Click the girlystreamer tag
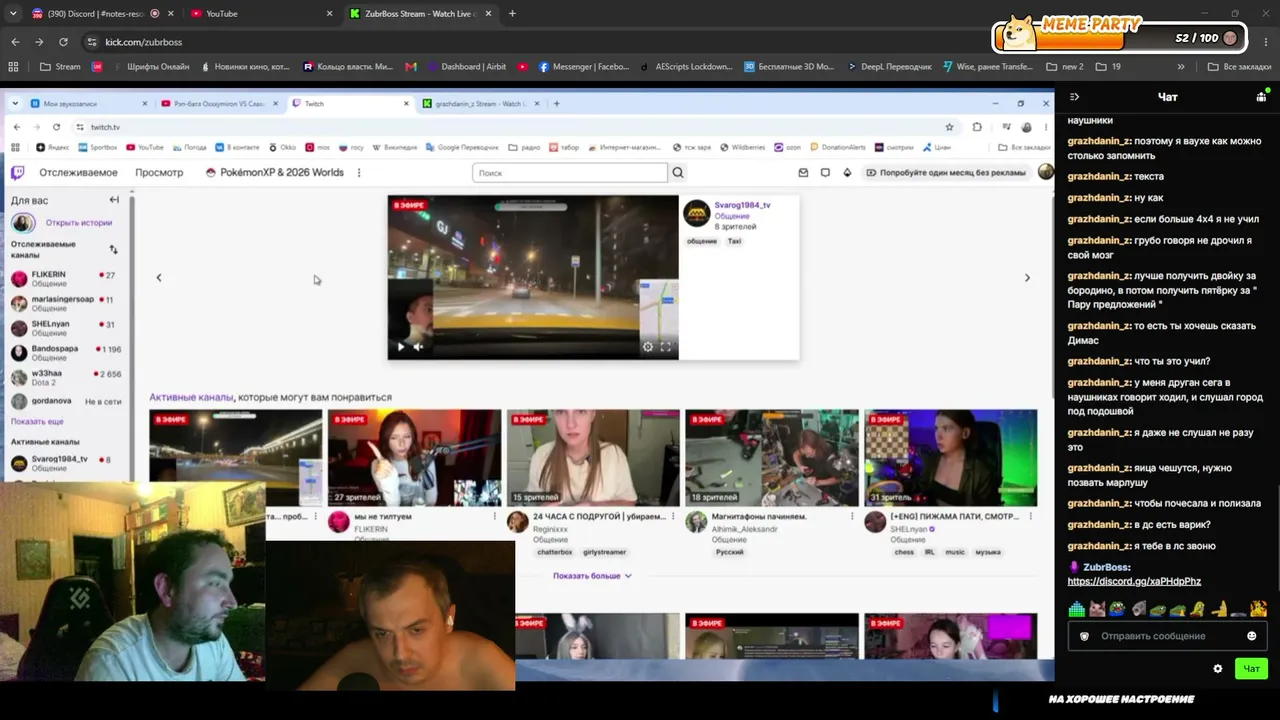 (604, 552)
